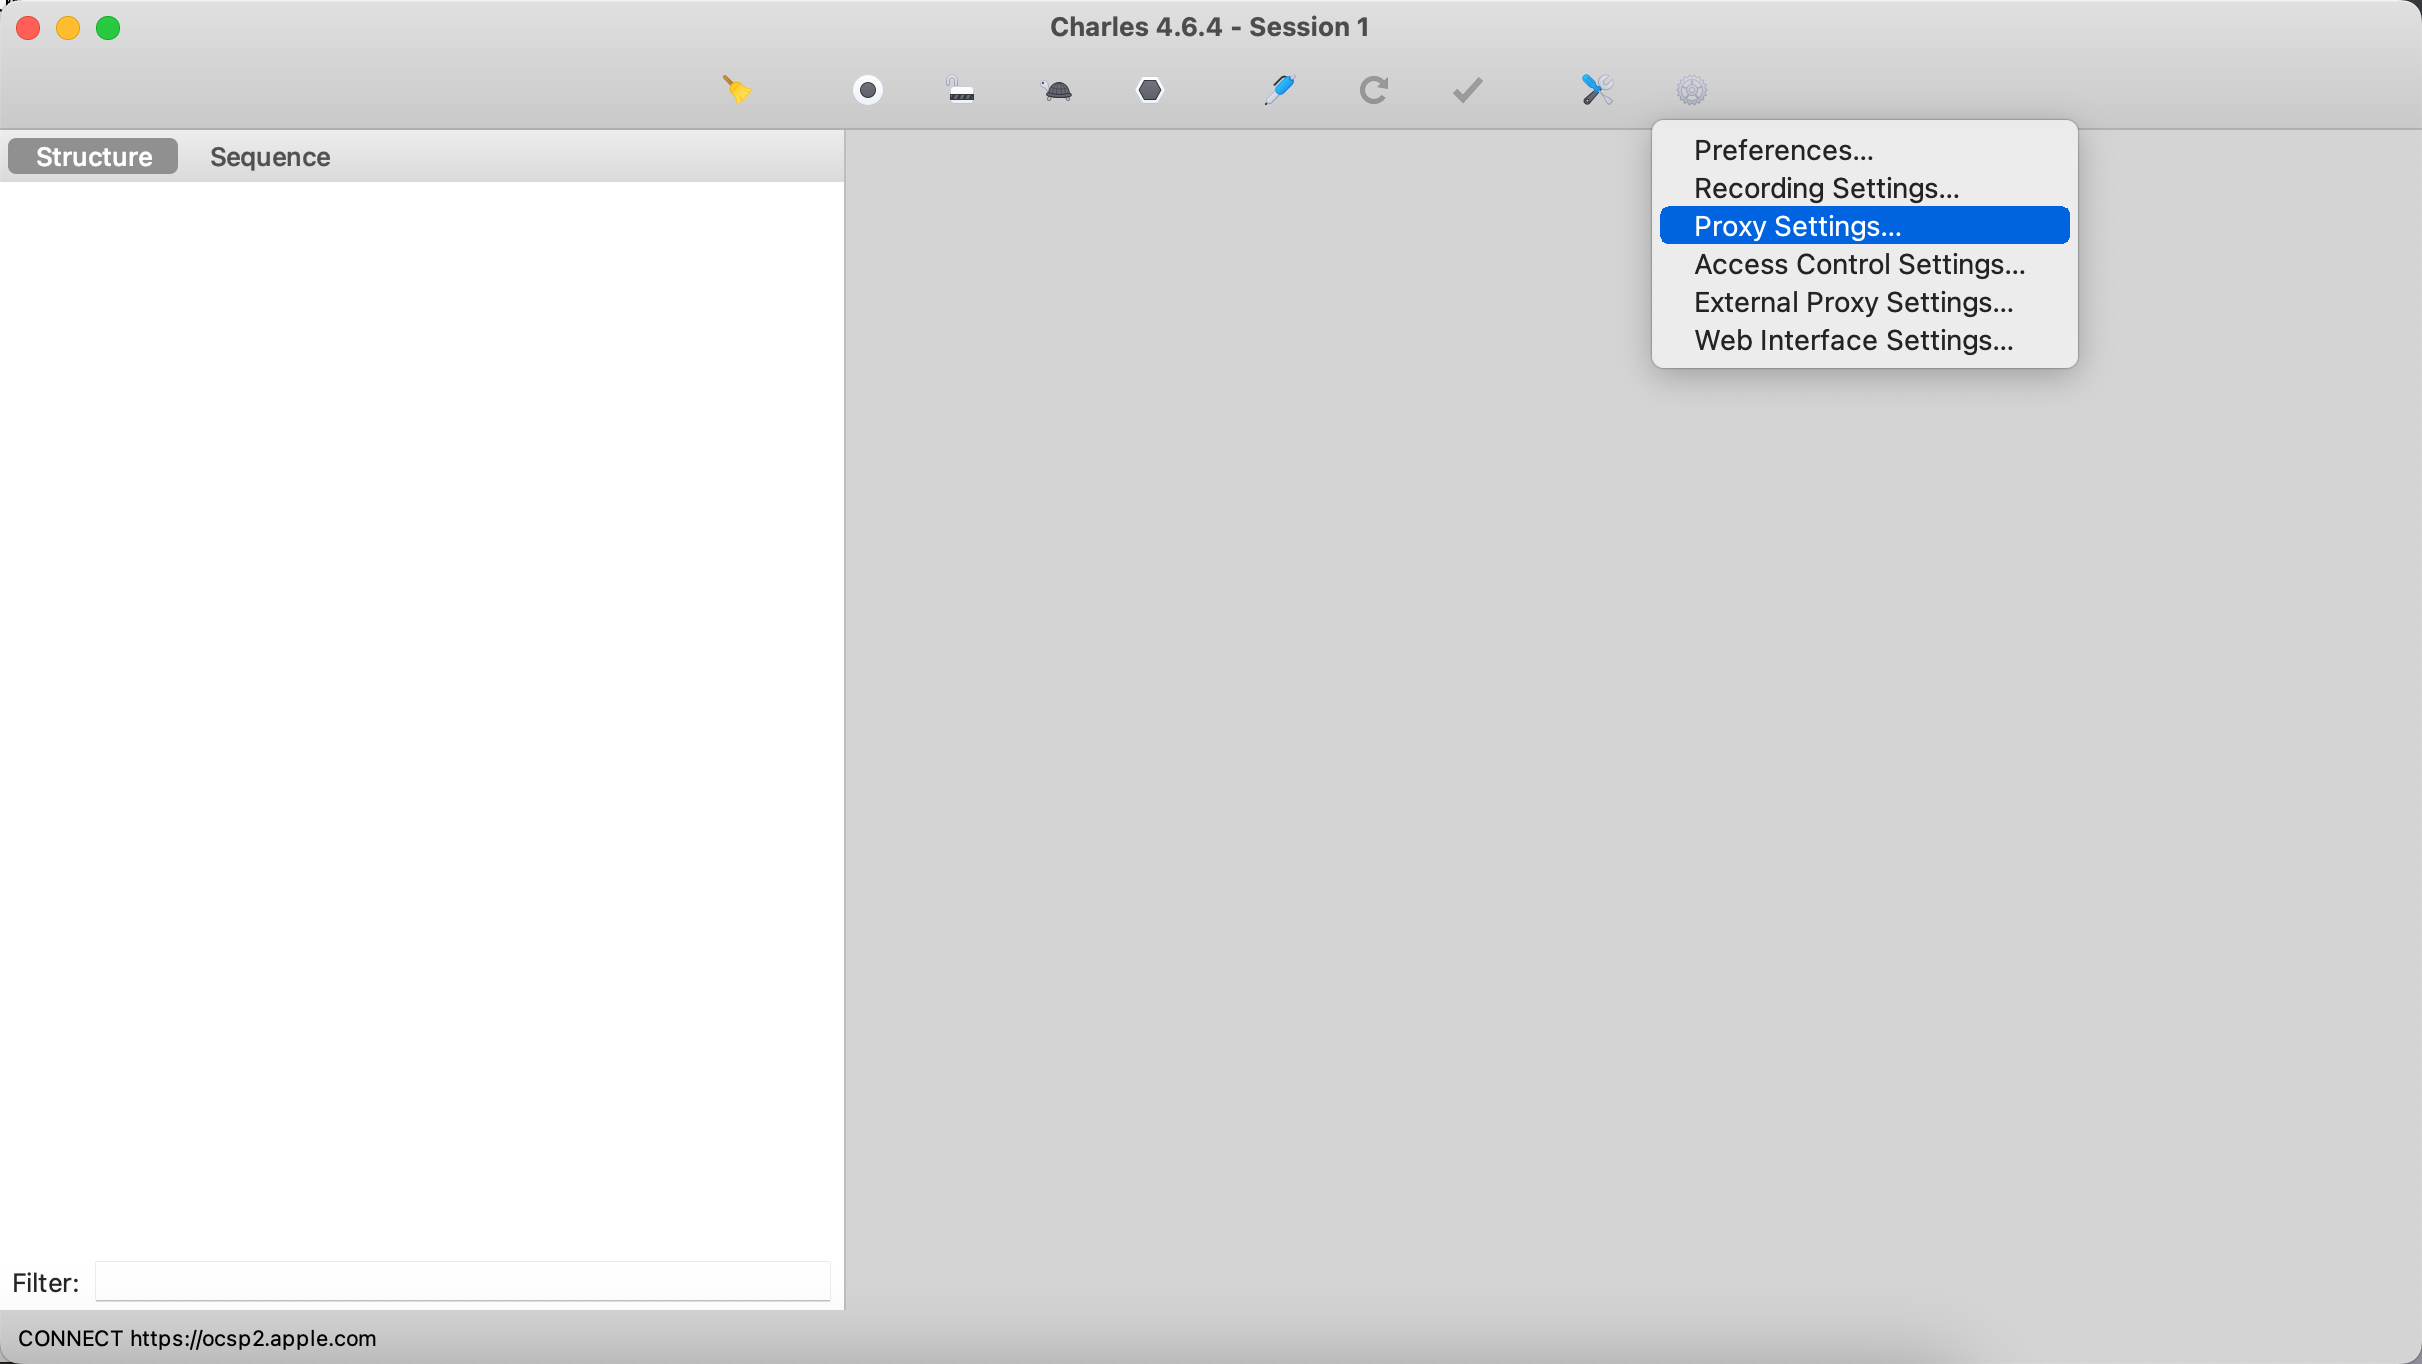Choose Proxy Settings... in the menu
2422x1364 pixels.
pos(1797,226)
